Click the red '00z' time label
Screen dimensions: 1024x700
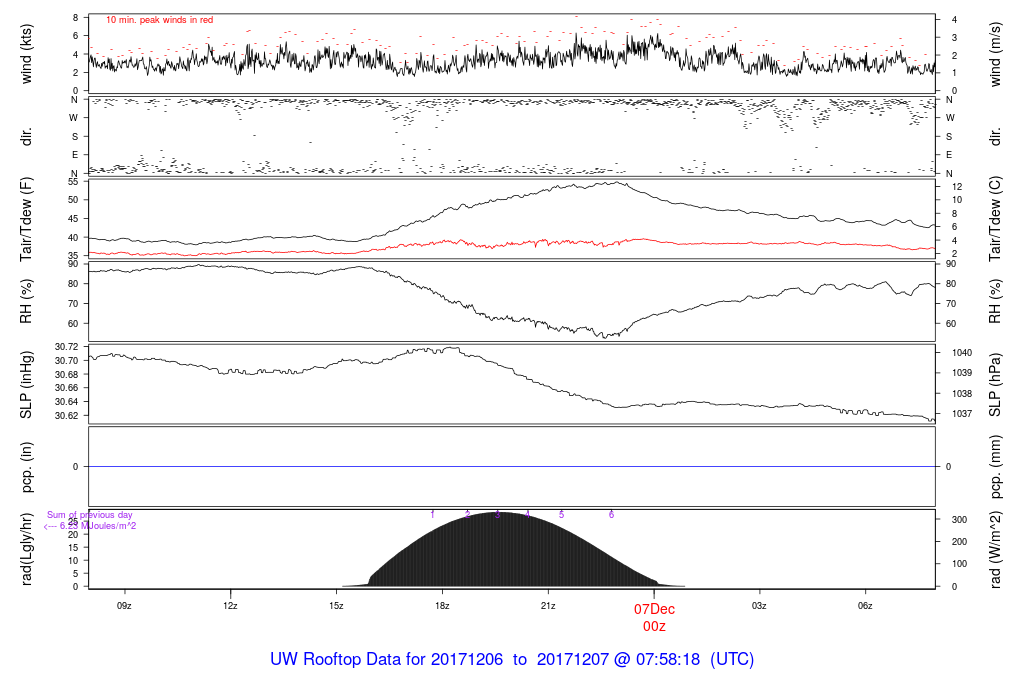coord(654,626)
